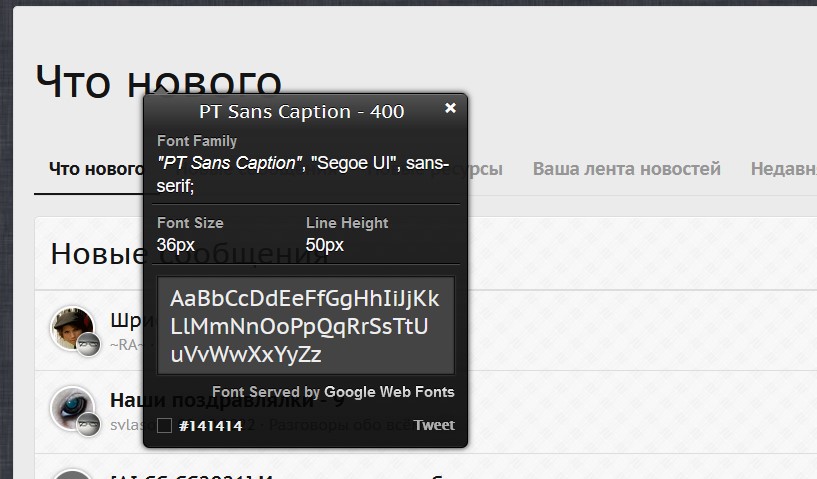The image size is (817, 479).
Task: Open the Недавн... tab at right edge
Action: pos(784,169)
